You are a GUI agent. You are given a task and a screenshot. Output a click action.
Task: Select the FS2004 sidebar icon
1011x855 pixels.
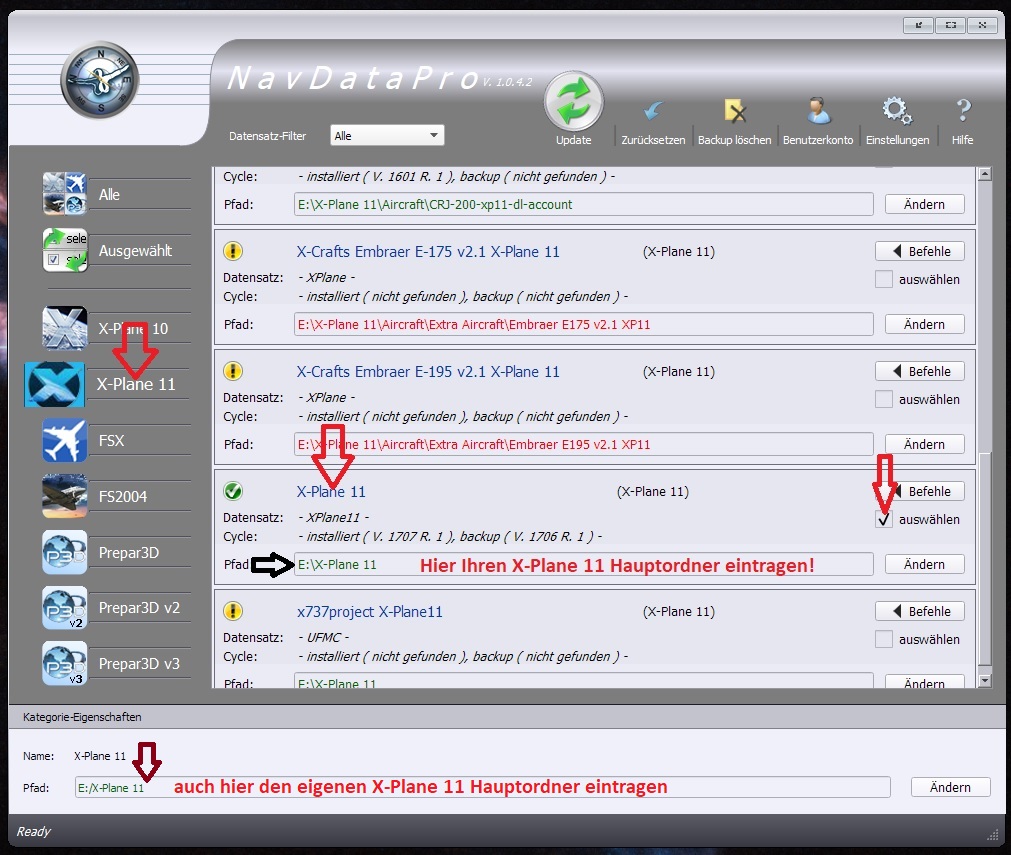click(64, 496)
